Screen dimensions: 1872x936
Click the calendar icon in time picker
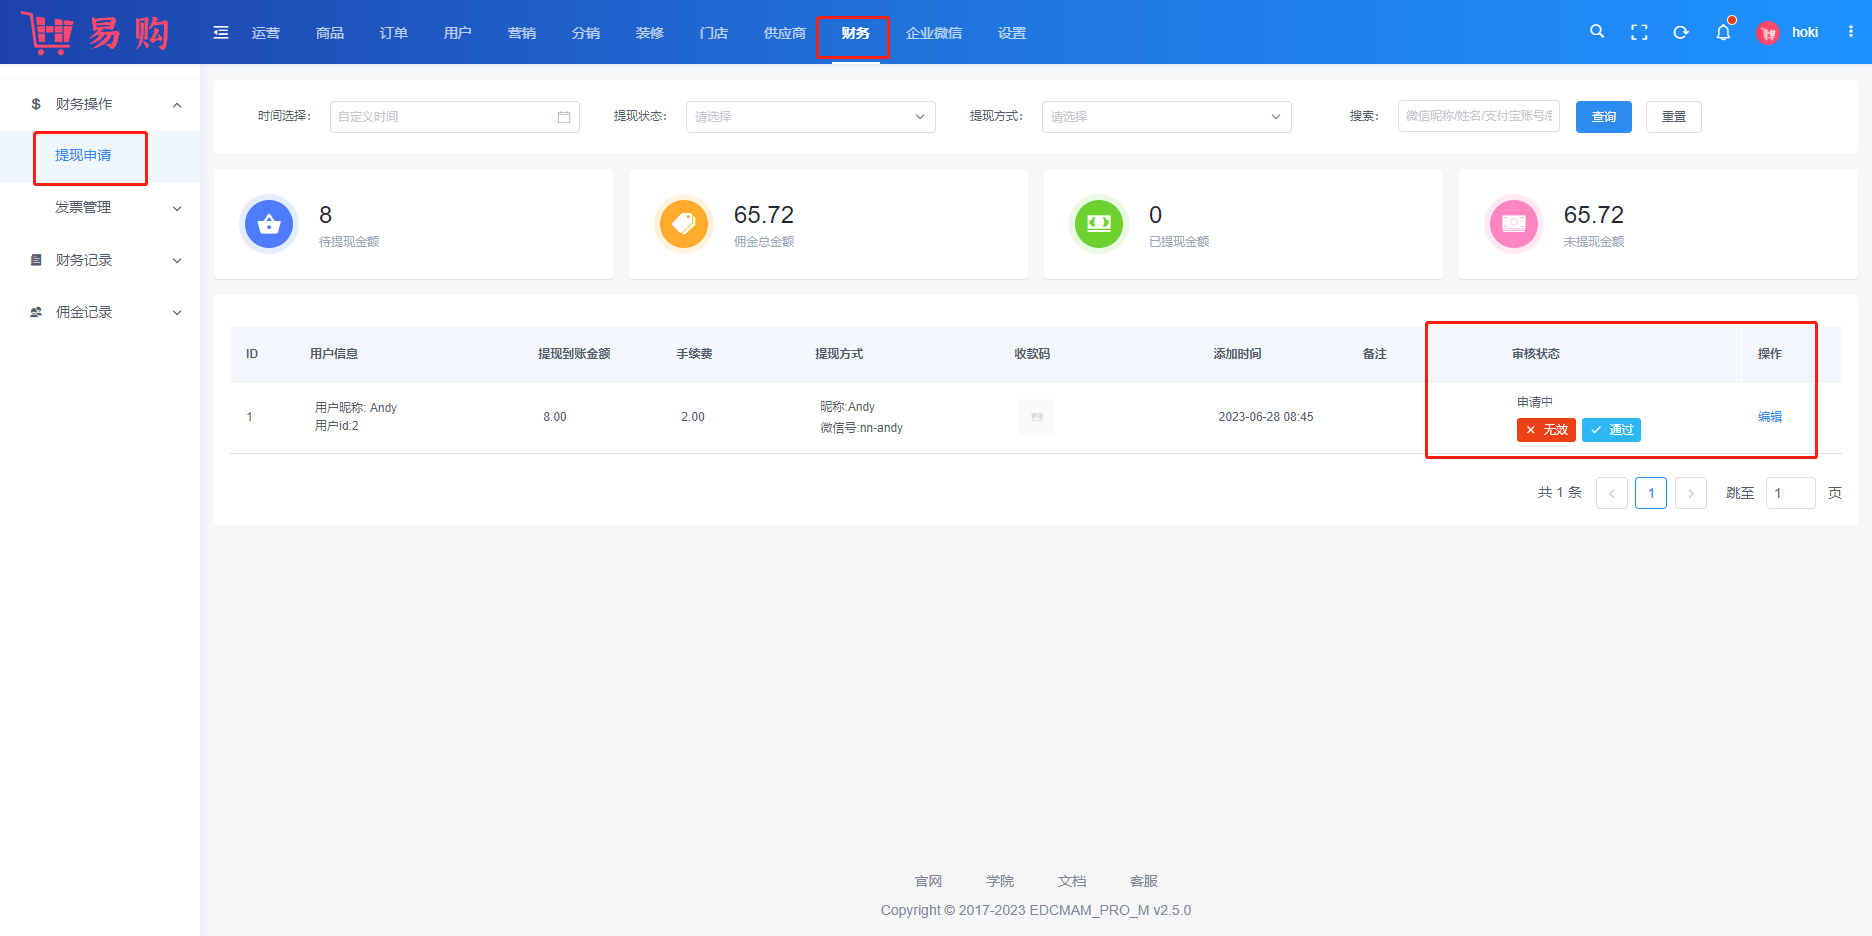coord(564,117)
